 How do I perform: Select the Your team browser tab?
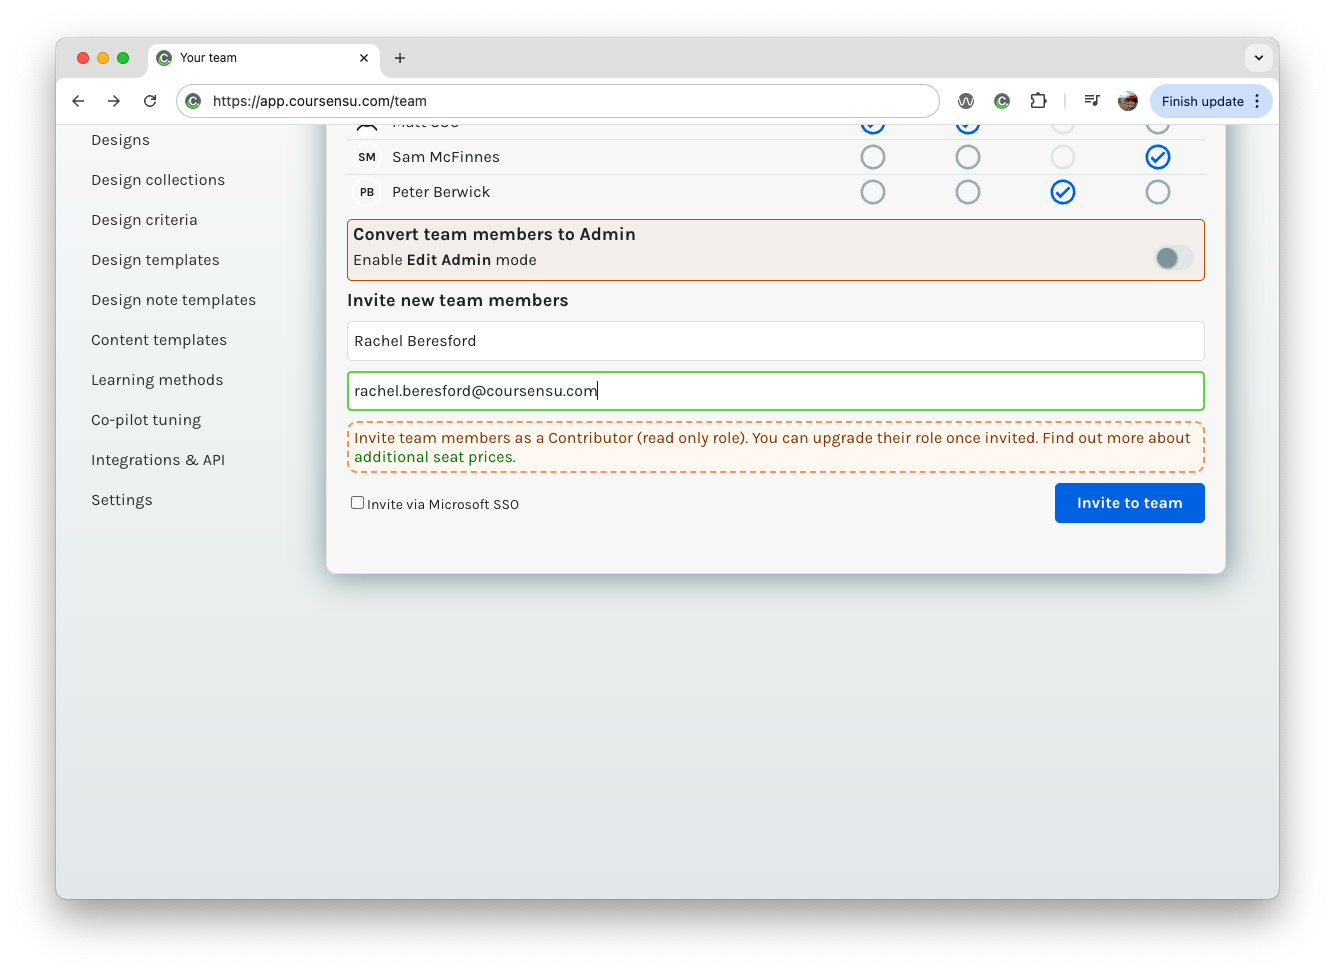[x=265, y=58]
